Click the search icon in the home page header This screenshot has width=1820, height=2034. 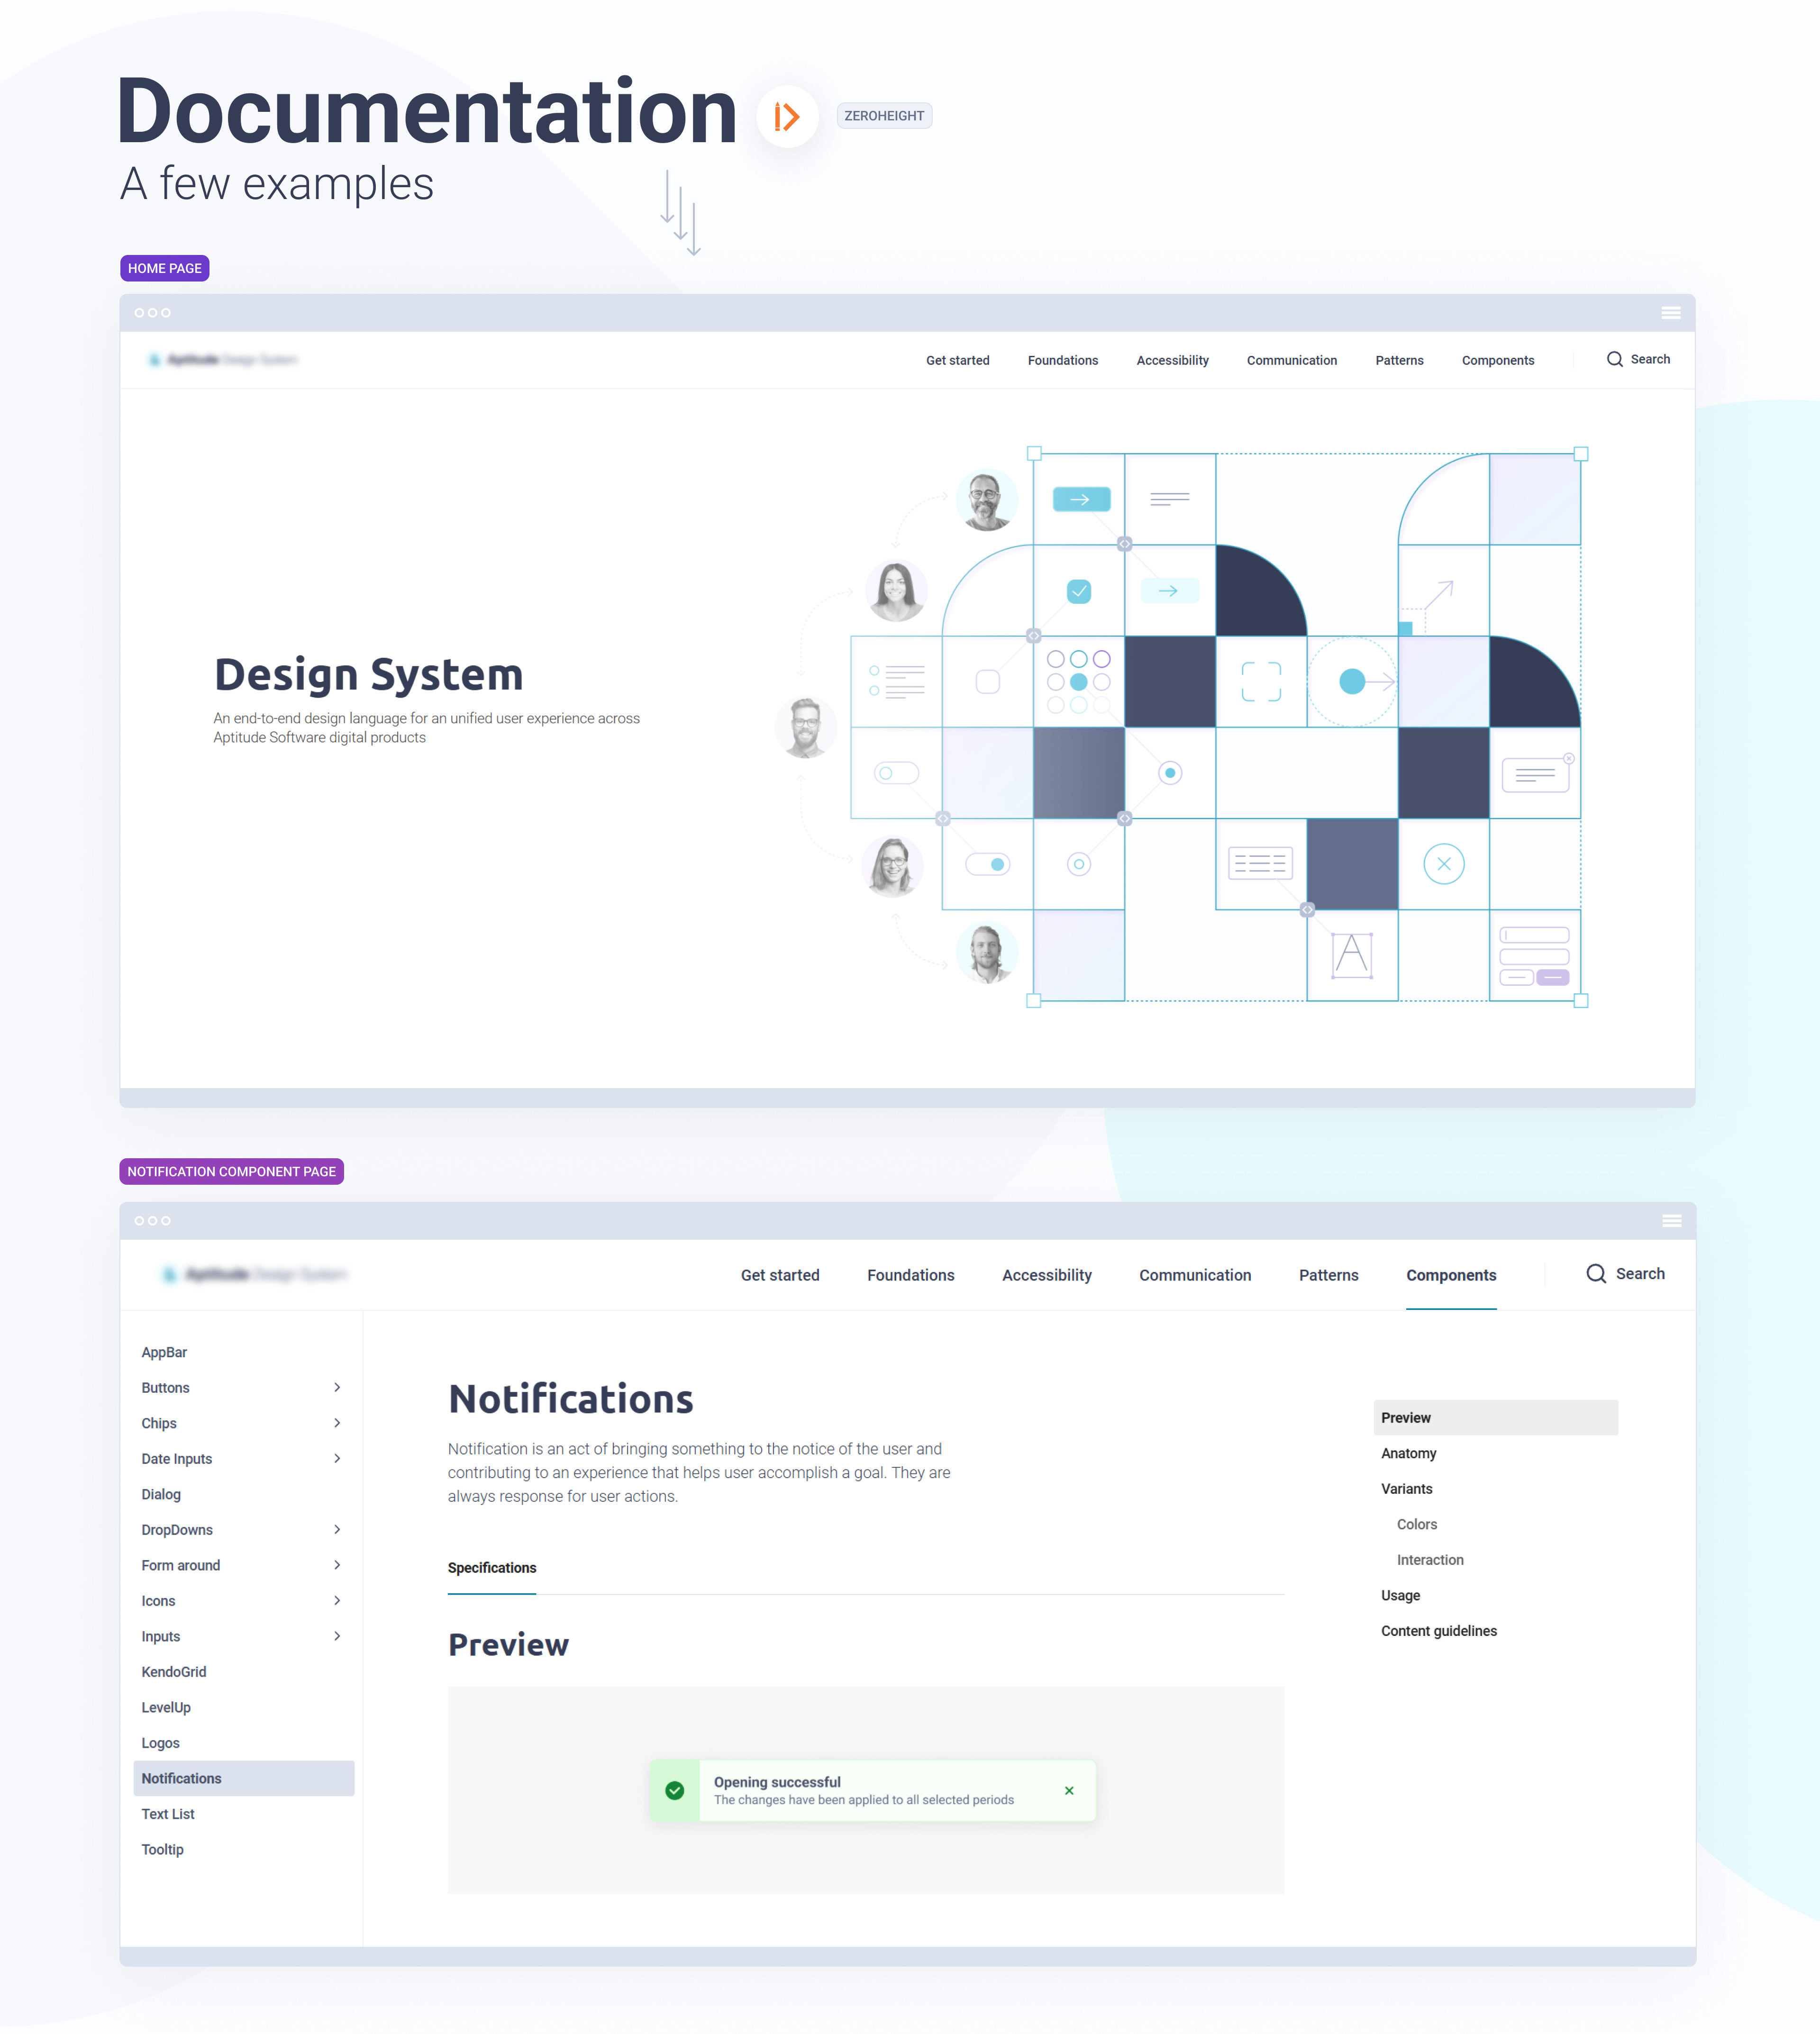[x=1614, y=359]
